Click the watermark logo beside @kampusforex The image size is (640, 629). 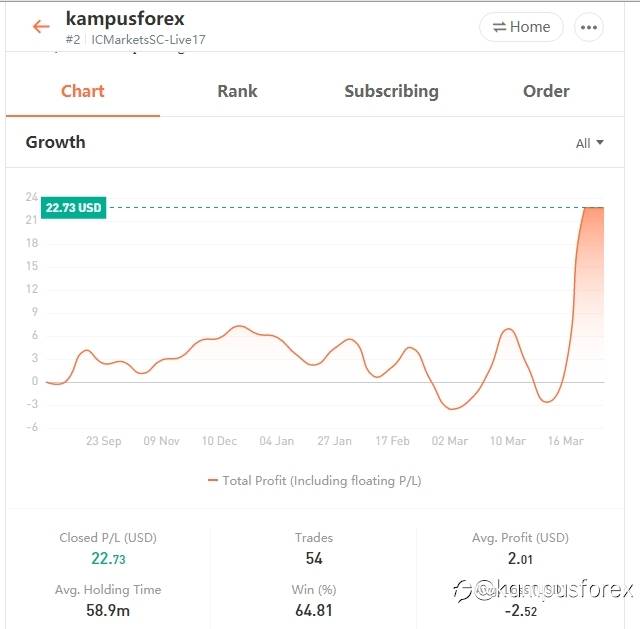coord(462,591)
